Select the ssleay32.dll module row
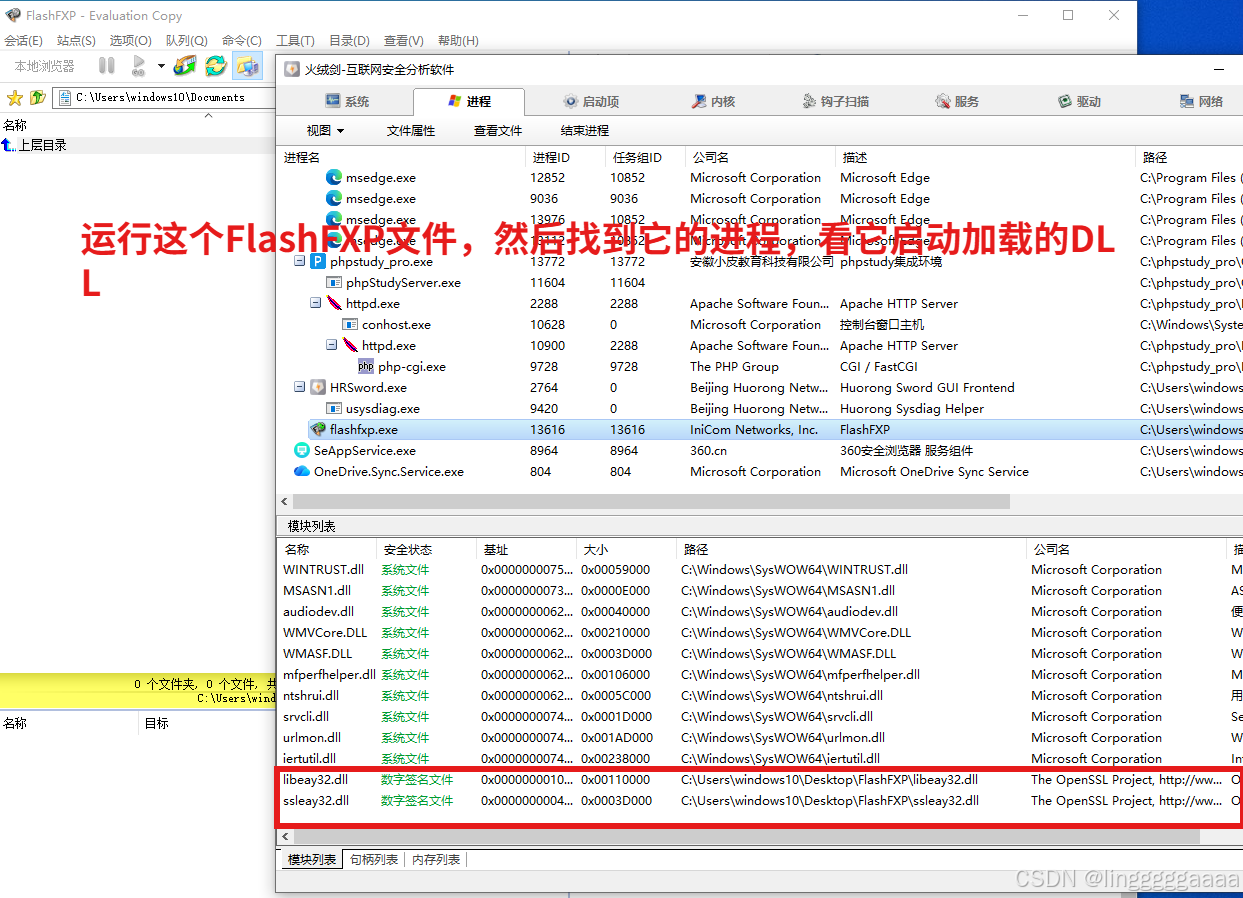 (759, 800)
